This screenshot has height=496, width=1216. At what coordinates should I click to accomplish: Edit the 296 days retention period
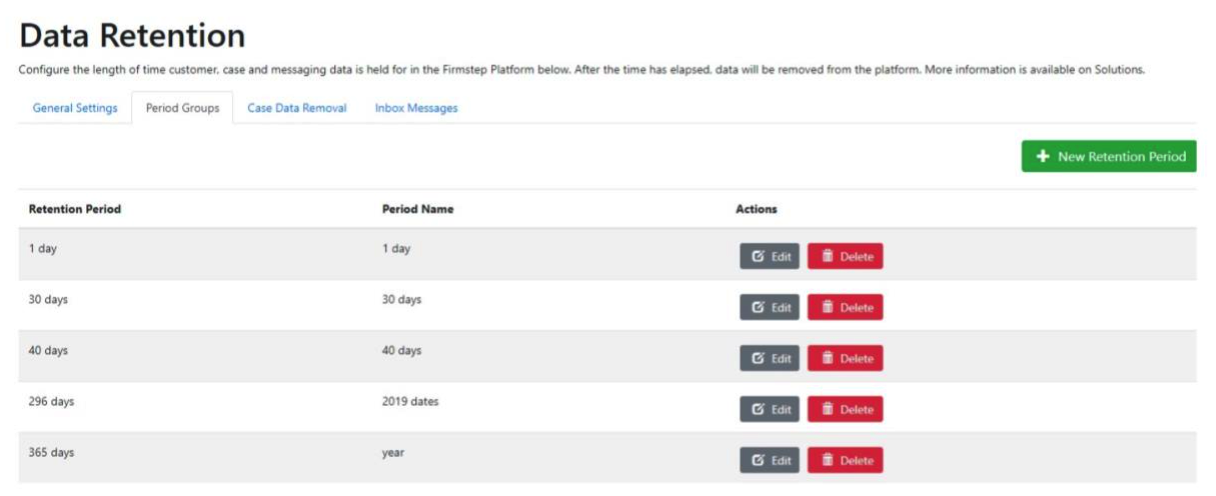coord(770,410)
